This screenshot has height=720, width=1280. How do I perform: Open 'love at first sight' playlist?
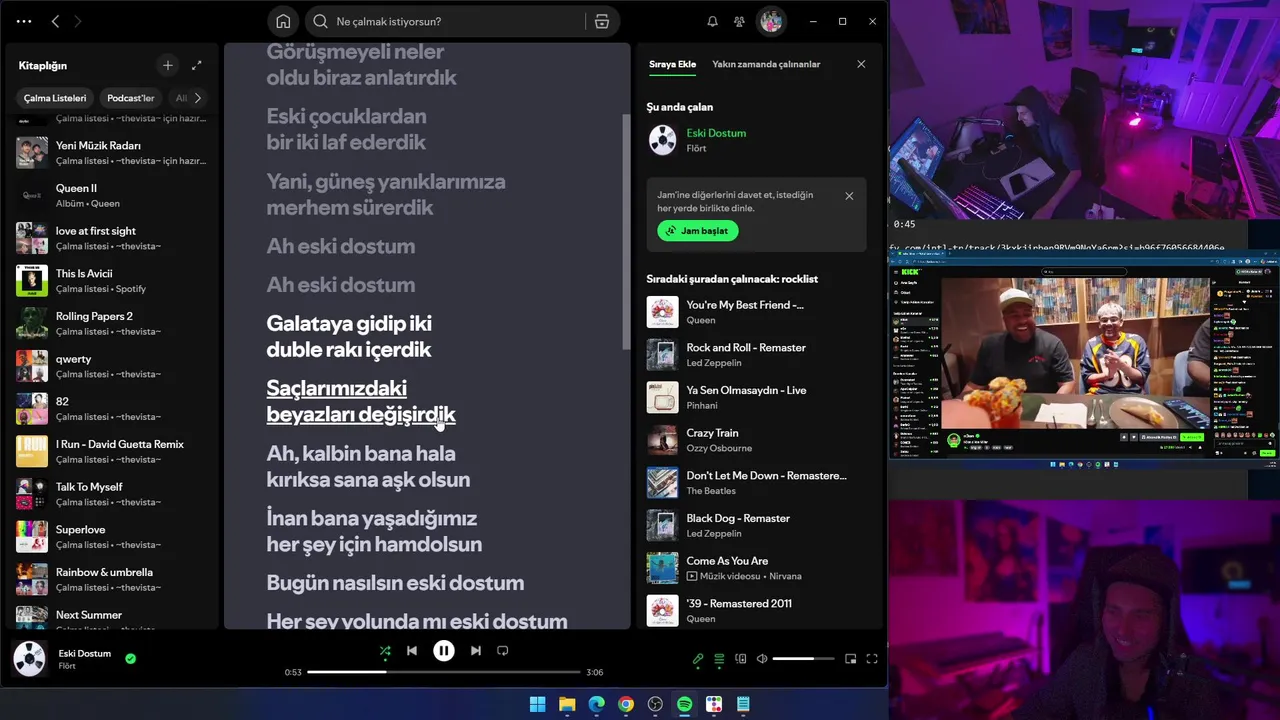[111, 238]
